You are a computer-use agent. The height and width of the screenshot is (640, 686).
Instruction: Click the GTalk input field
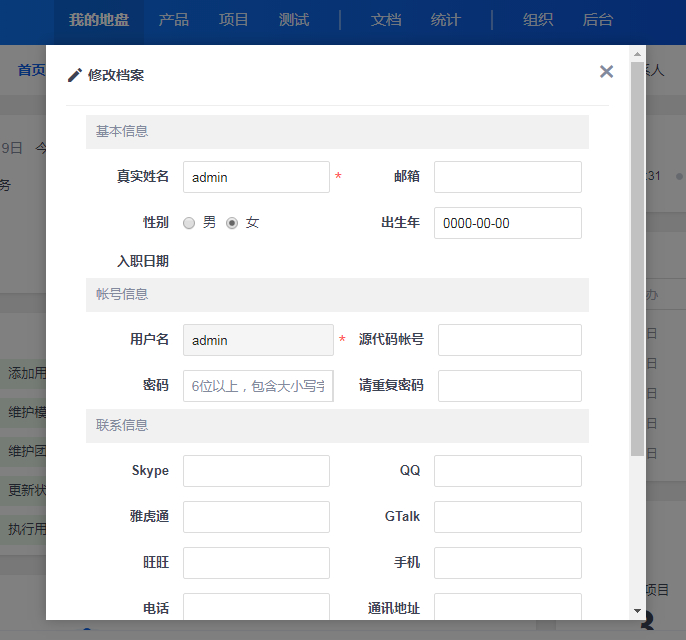point(507,517)
